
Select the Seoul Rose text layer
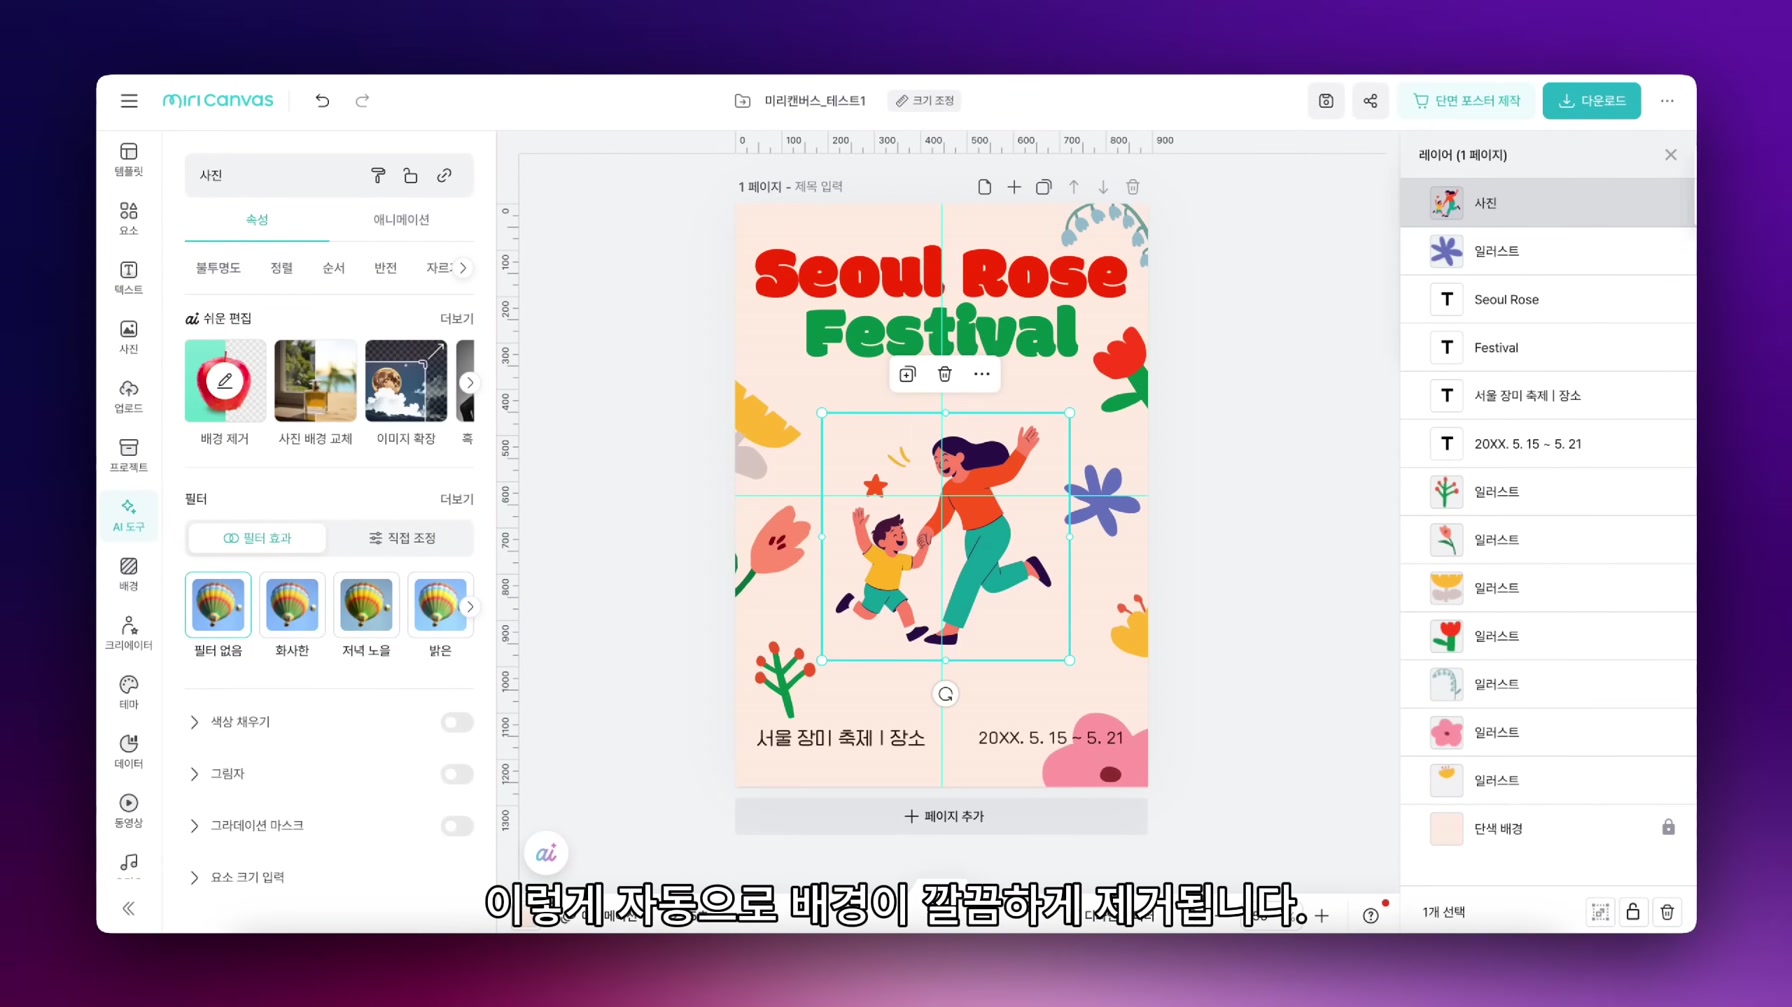(1548, 299)
